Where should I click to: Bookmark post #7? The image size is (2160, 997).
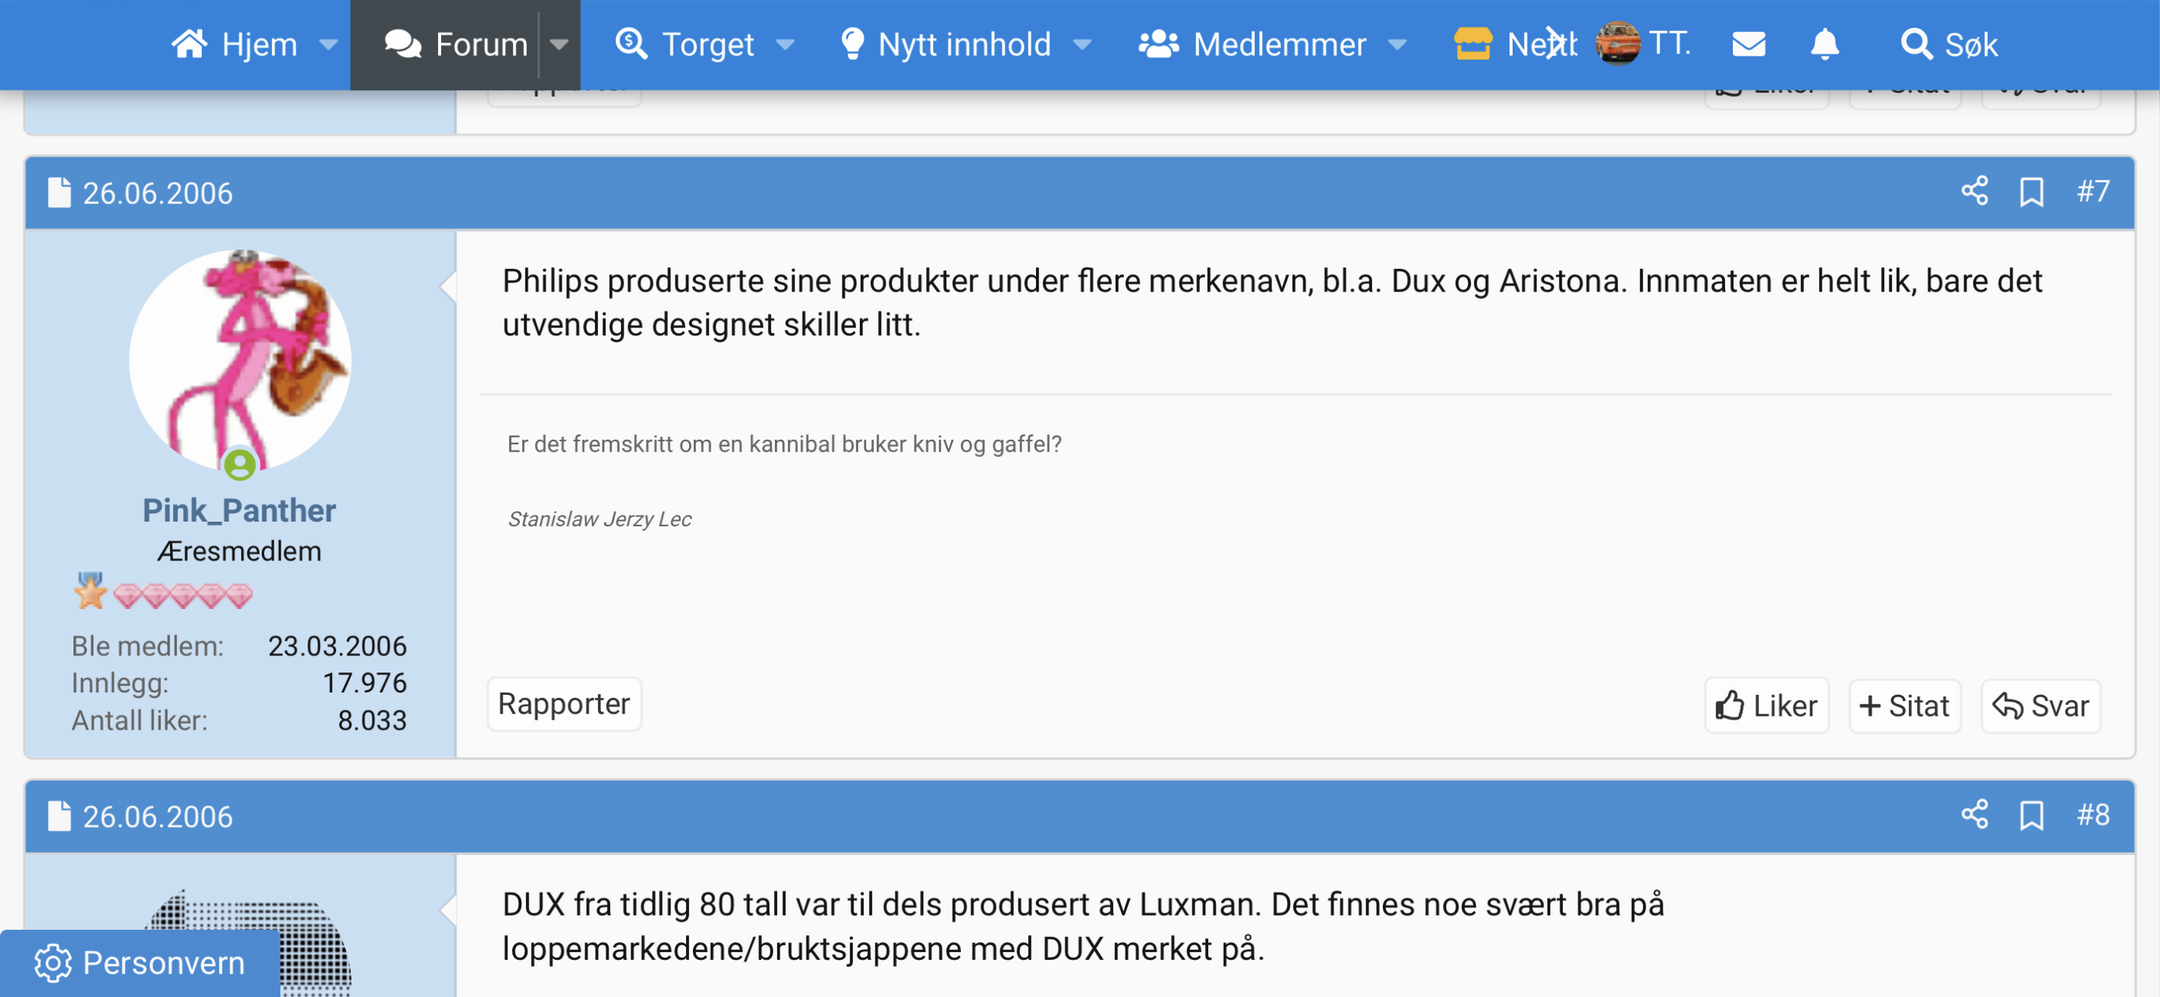coord(2031,192)
